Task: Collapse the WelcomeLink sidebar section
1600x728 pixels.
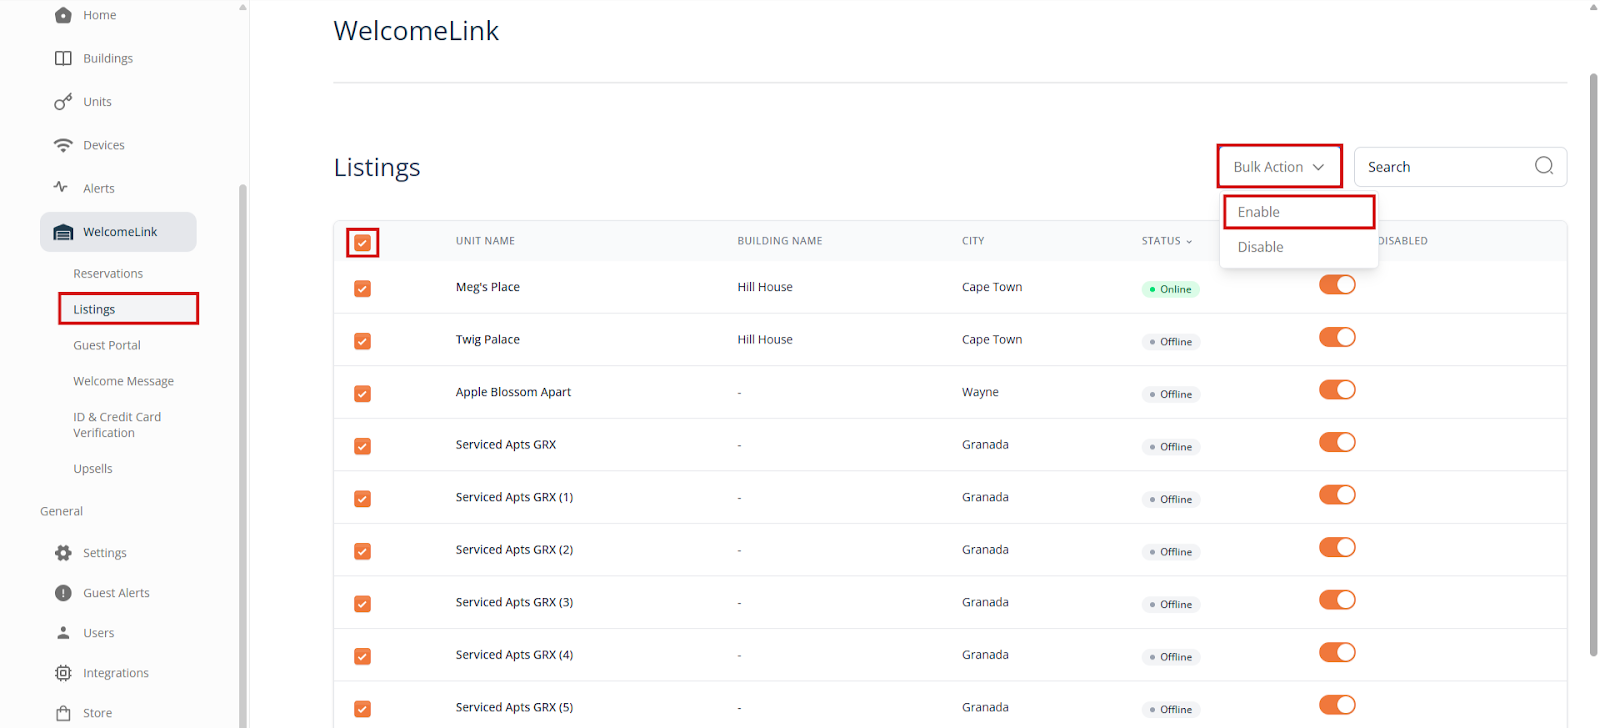Action: pyautogui.click(x=118, y=232)
